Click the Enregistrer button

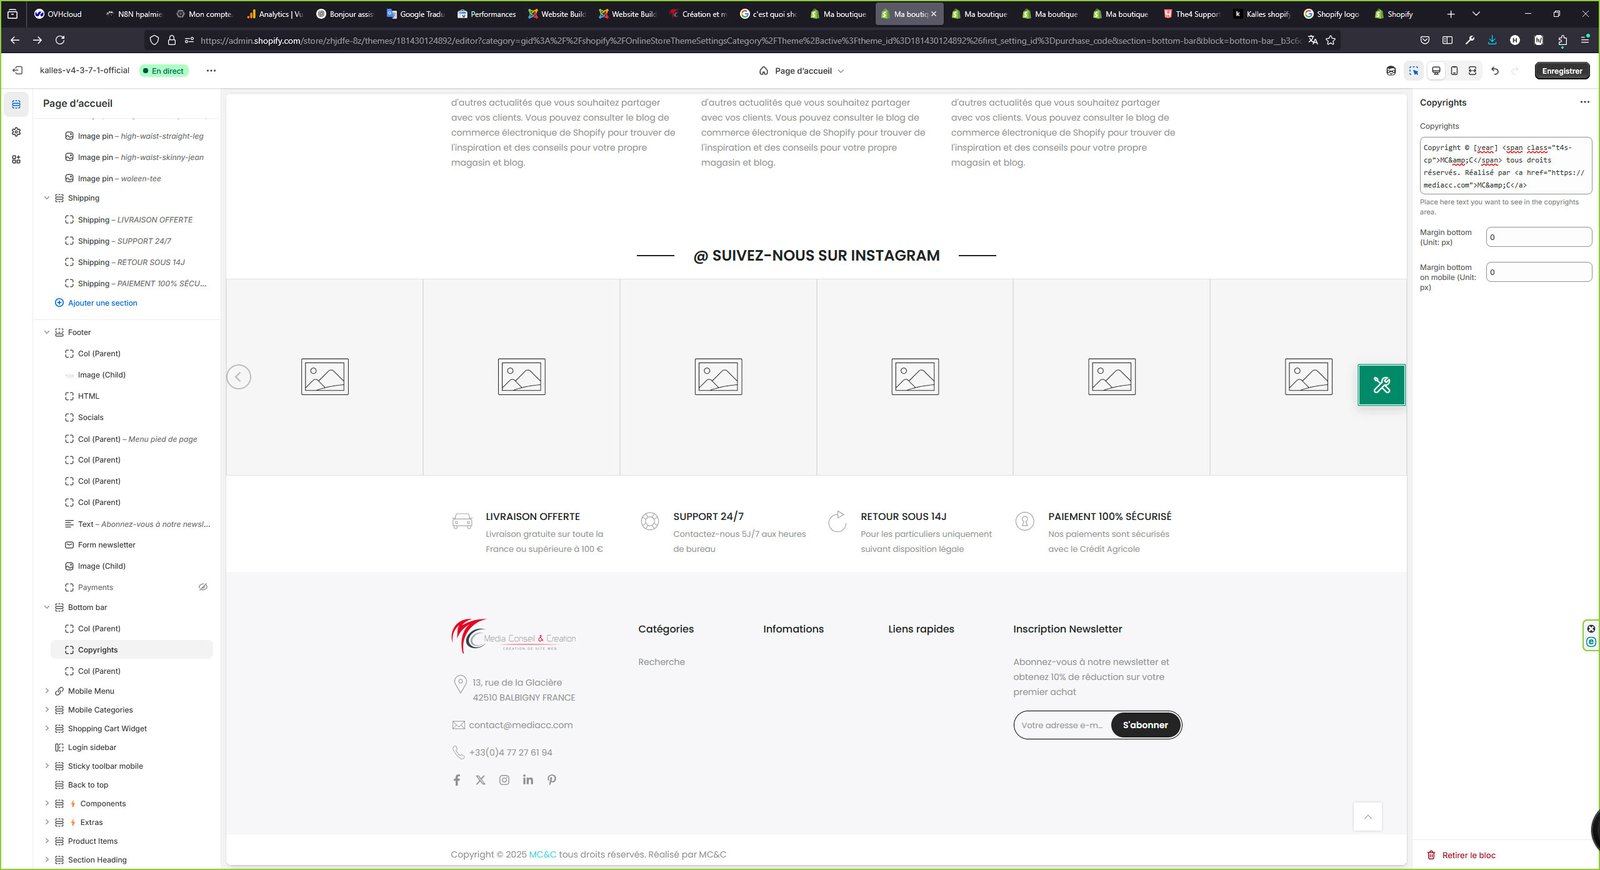[1562, 71]
